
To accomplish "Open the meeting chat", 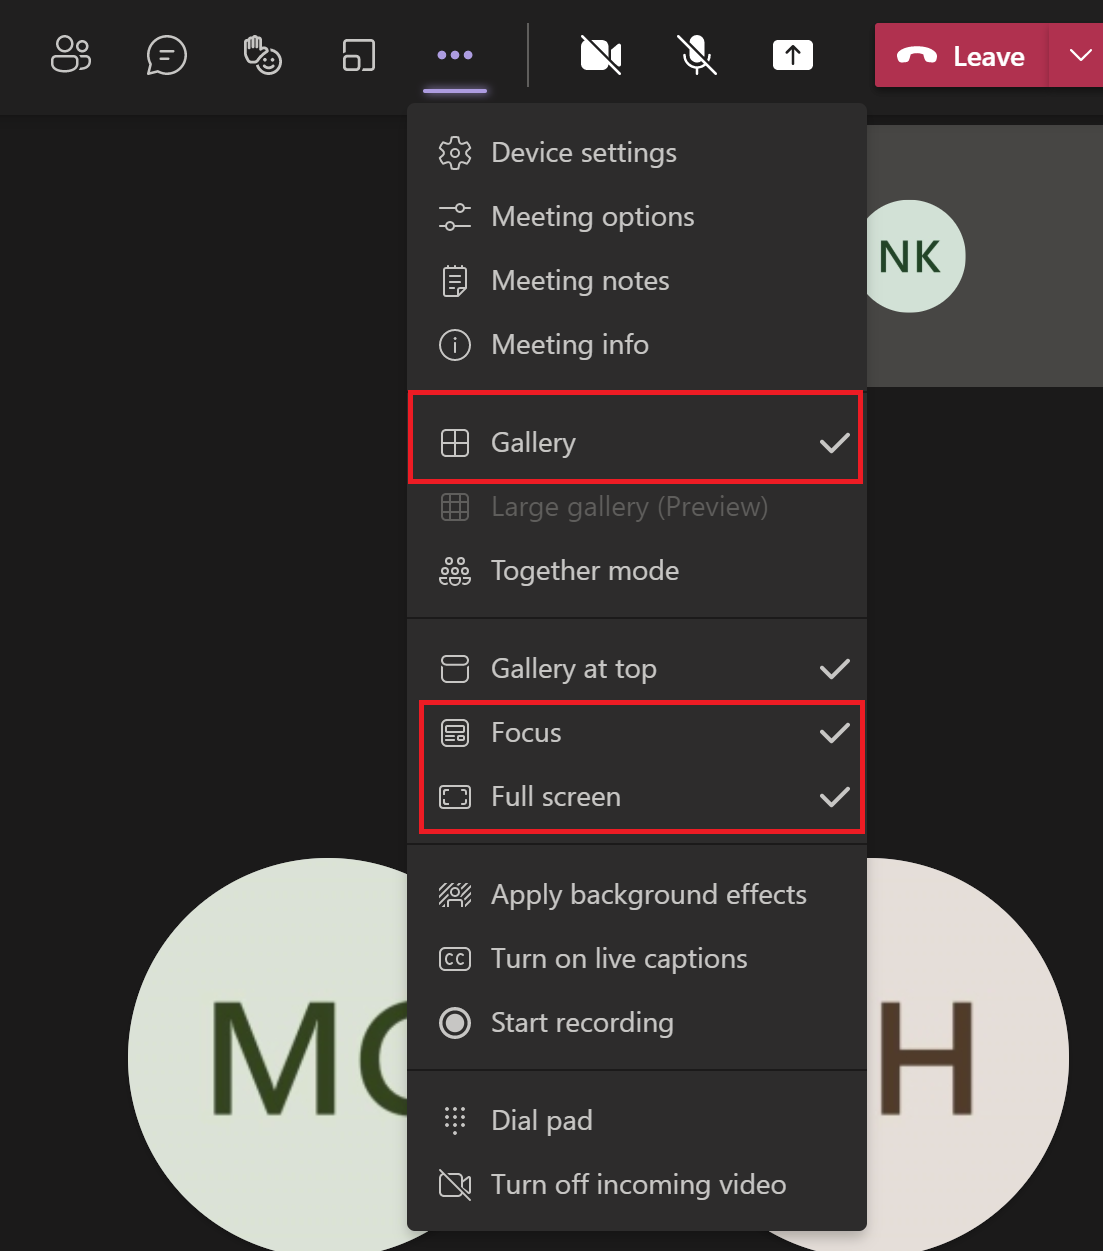I will click(x=166, y=56).
